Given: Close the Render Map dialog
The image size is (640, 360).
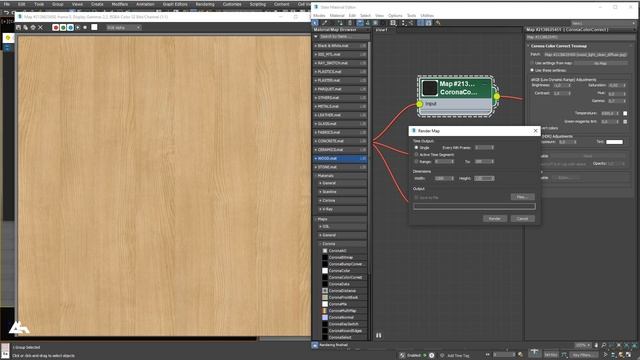Looking at the screenshot, I should 536,131.
